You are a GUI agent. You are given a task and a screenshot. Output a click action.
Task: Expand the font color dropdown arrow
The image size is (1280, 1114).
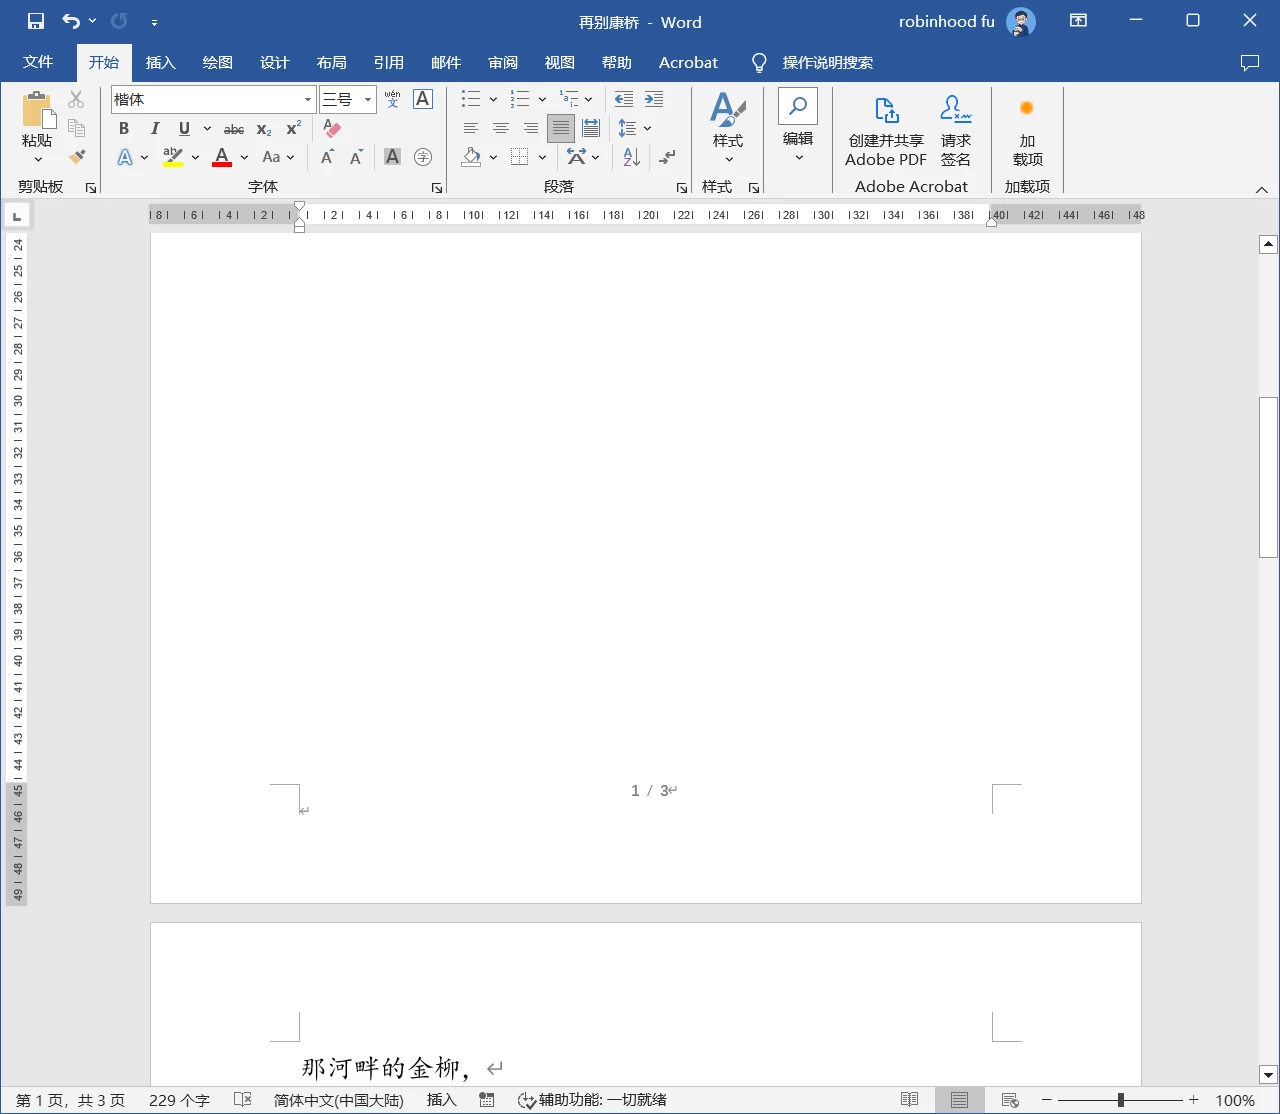point(244,157)
